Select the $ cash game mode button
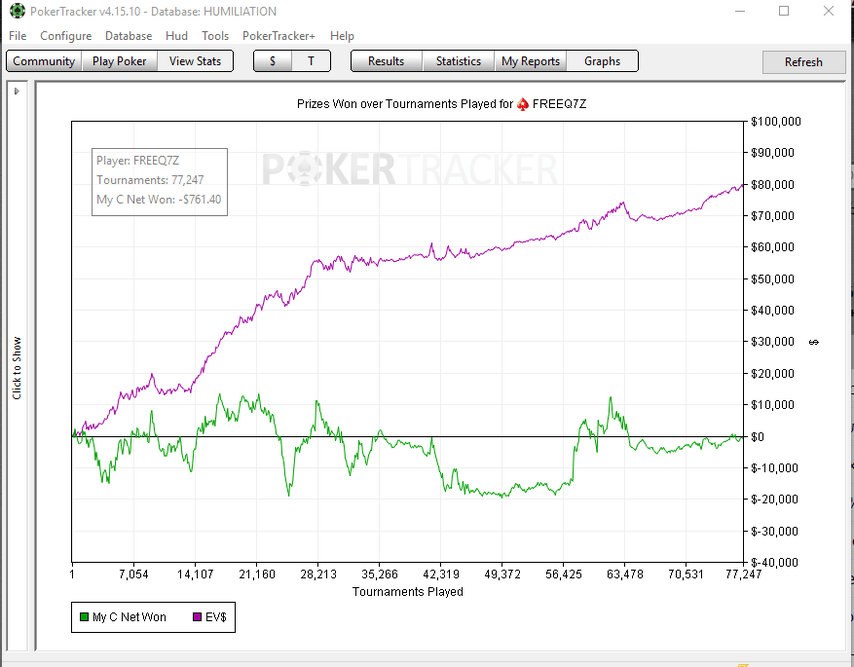 [273, 61]
